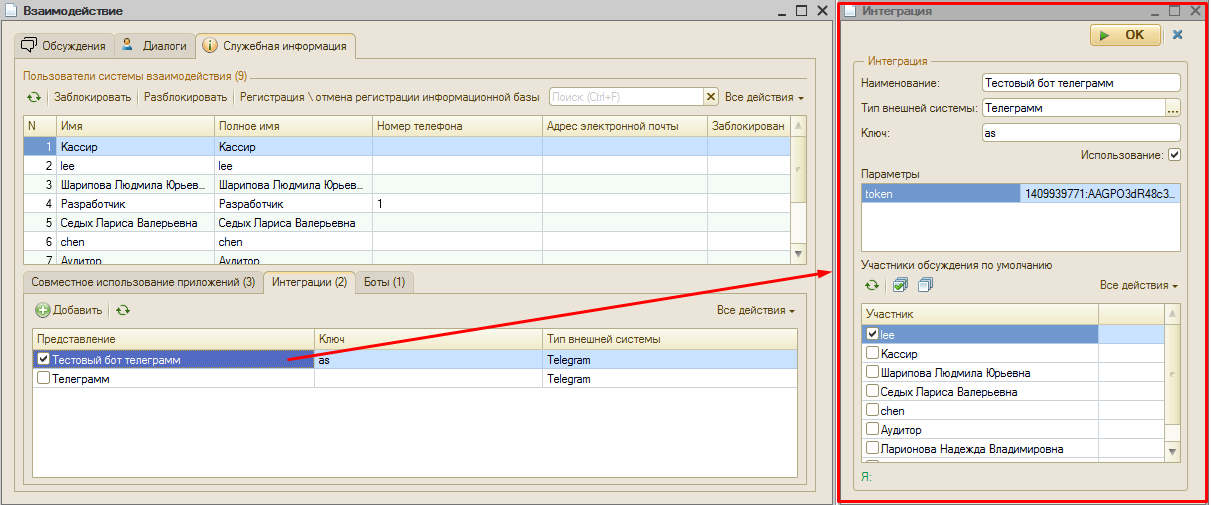This screenshot has width=1211, height=505.
Task: Select user row 6 chen
Action: pyautogui.click(x=407, y=241)
